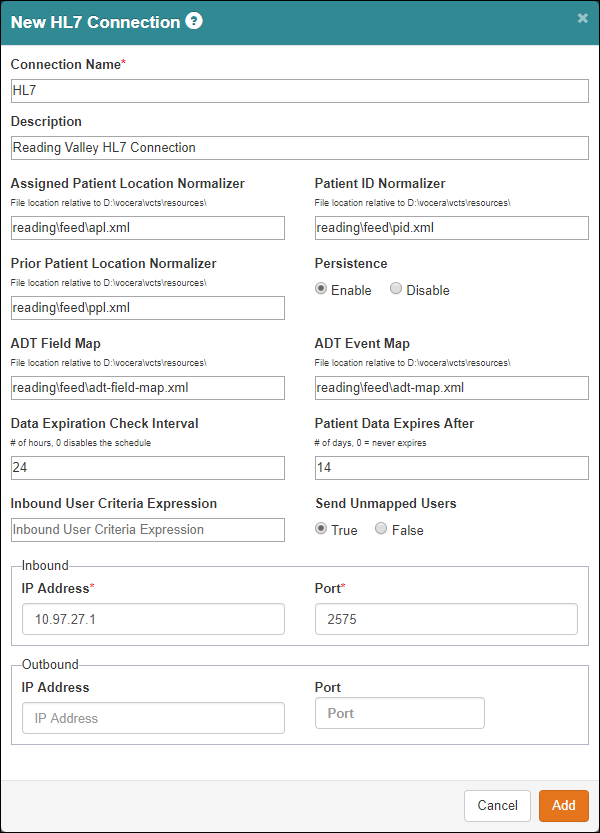Edit Prior Patient Location Normalizer path

(148, 308)
